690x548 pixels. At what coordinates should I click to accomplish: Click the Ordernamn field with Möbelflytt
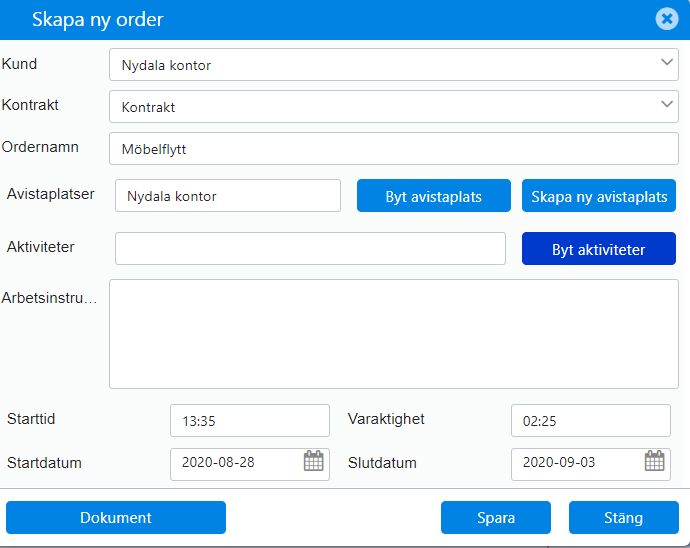(394, 149)
